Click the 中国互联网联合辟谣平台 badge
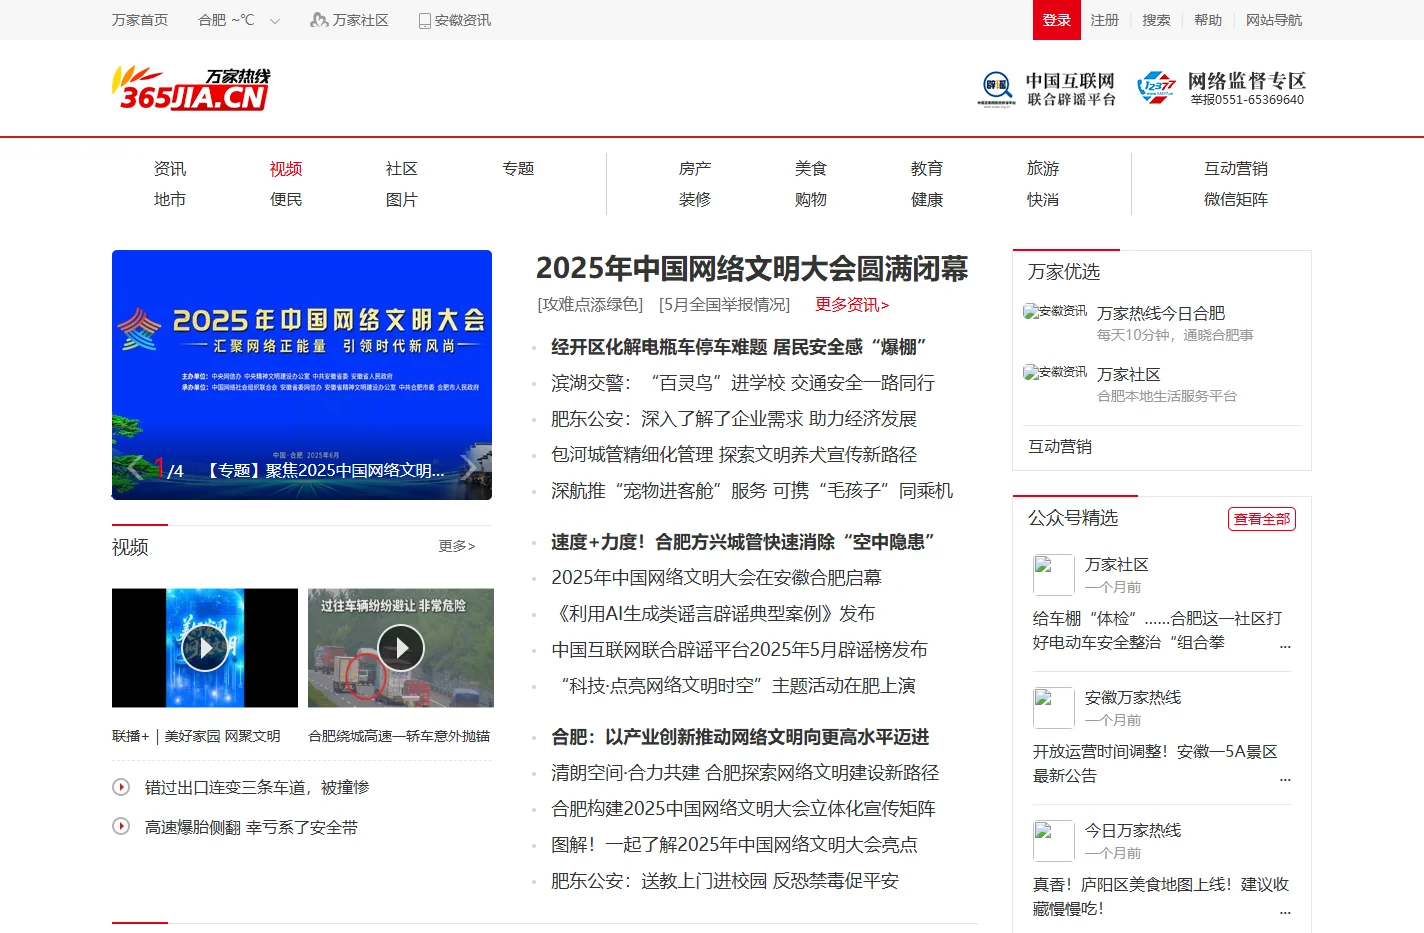This screenshot has width=1424, height=933. click(x=1047, y=89)
